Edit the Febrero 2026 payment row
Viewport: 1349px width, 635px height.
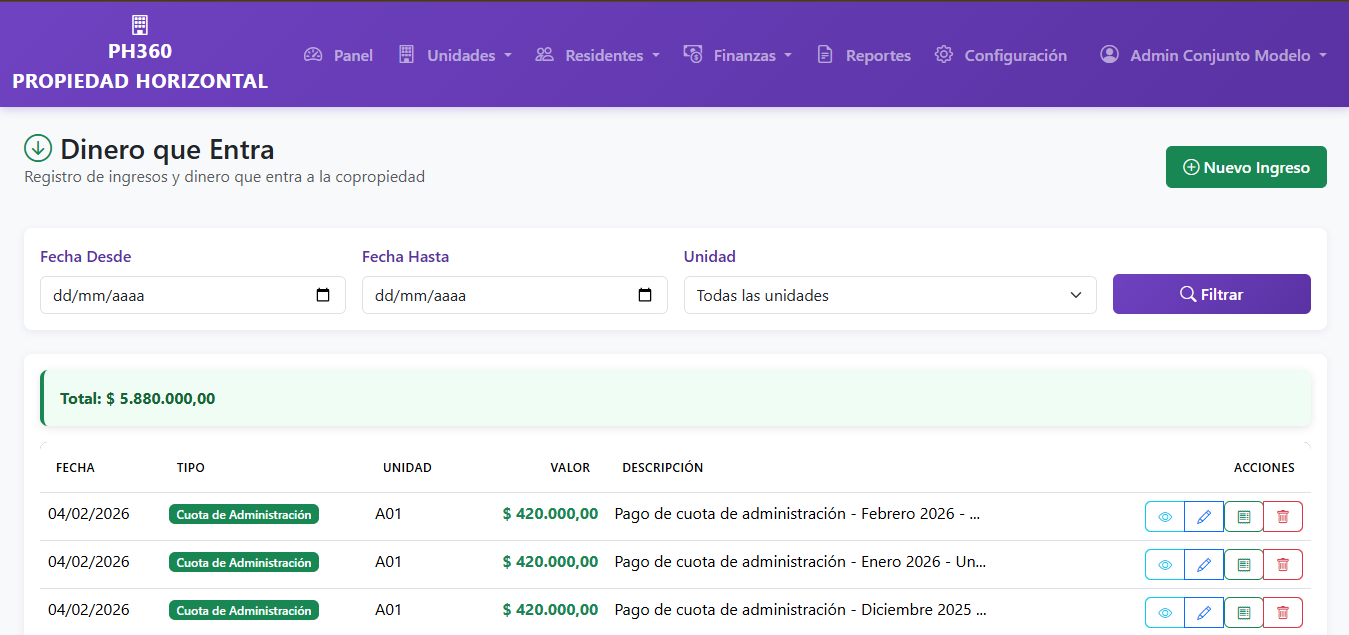1204,517
